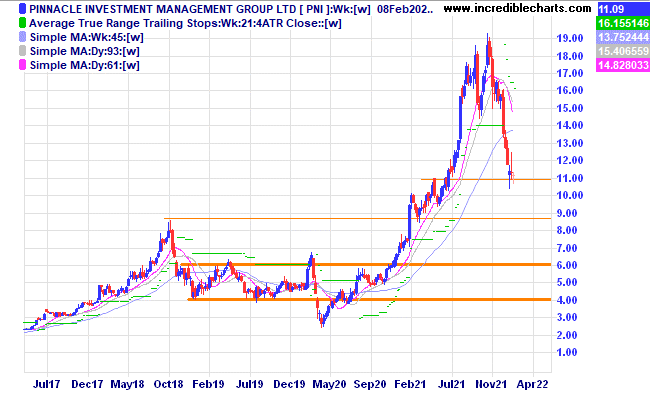
Task: Click the Jul19 date axis label
Action: coord(250,384)
